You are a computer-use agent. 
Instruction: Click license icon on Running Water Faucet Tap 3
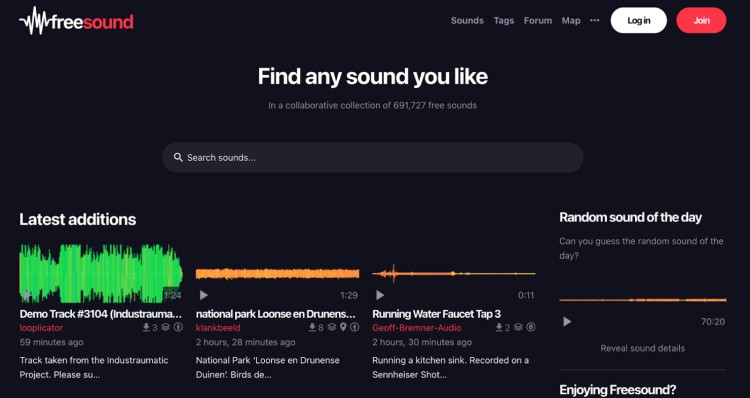(x=531, y=328)
